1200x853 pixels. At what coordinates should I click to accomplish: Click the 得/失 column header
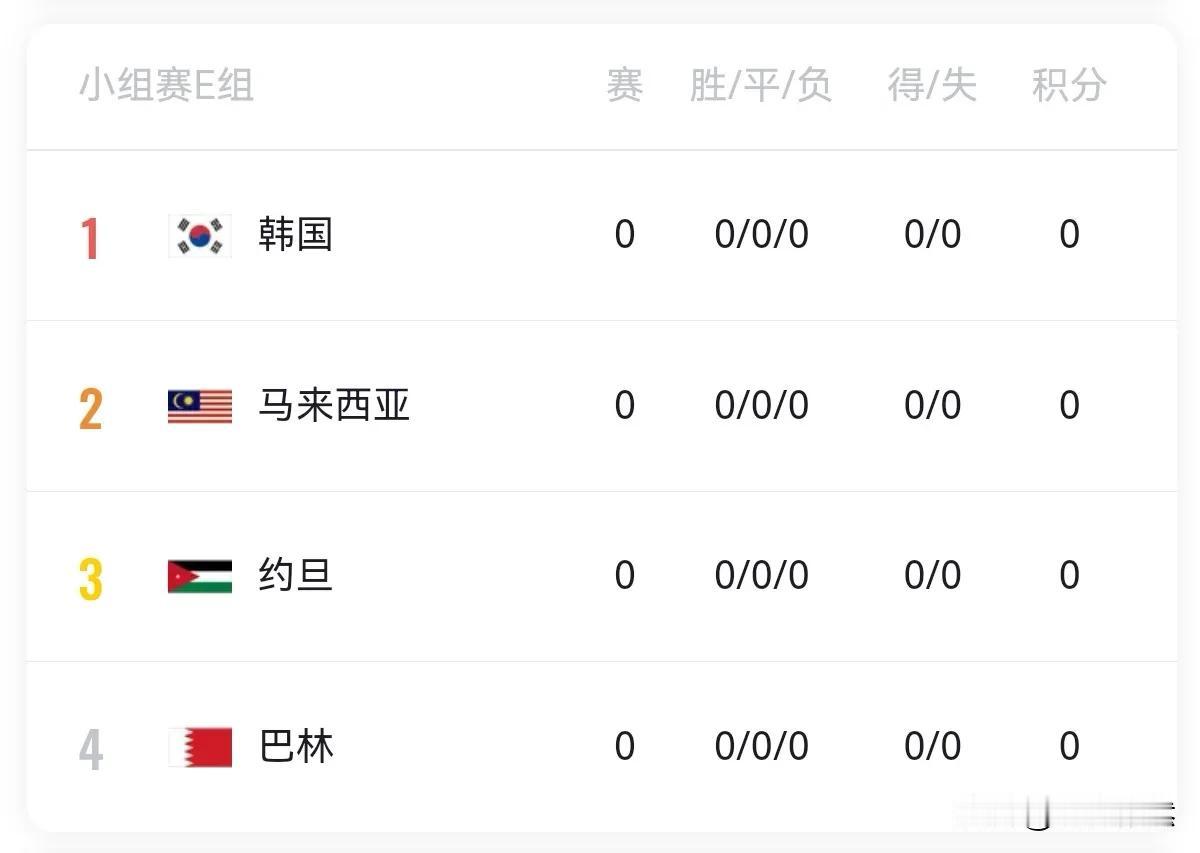click(932, 85)
